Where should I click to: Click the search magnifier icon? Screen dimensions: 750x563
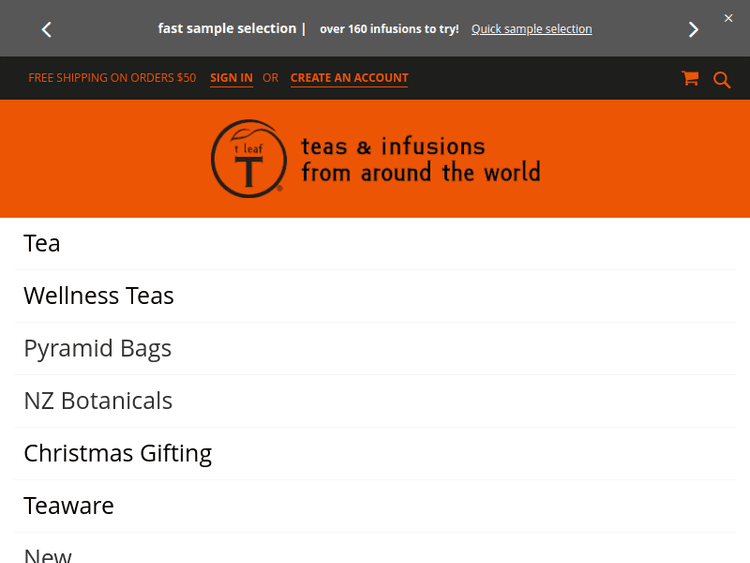[722, 80]
